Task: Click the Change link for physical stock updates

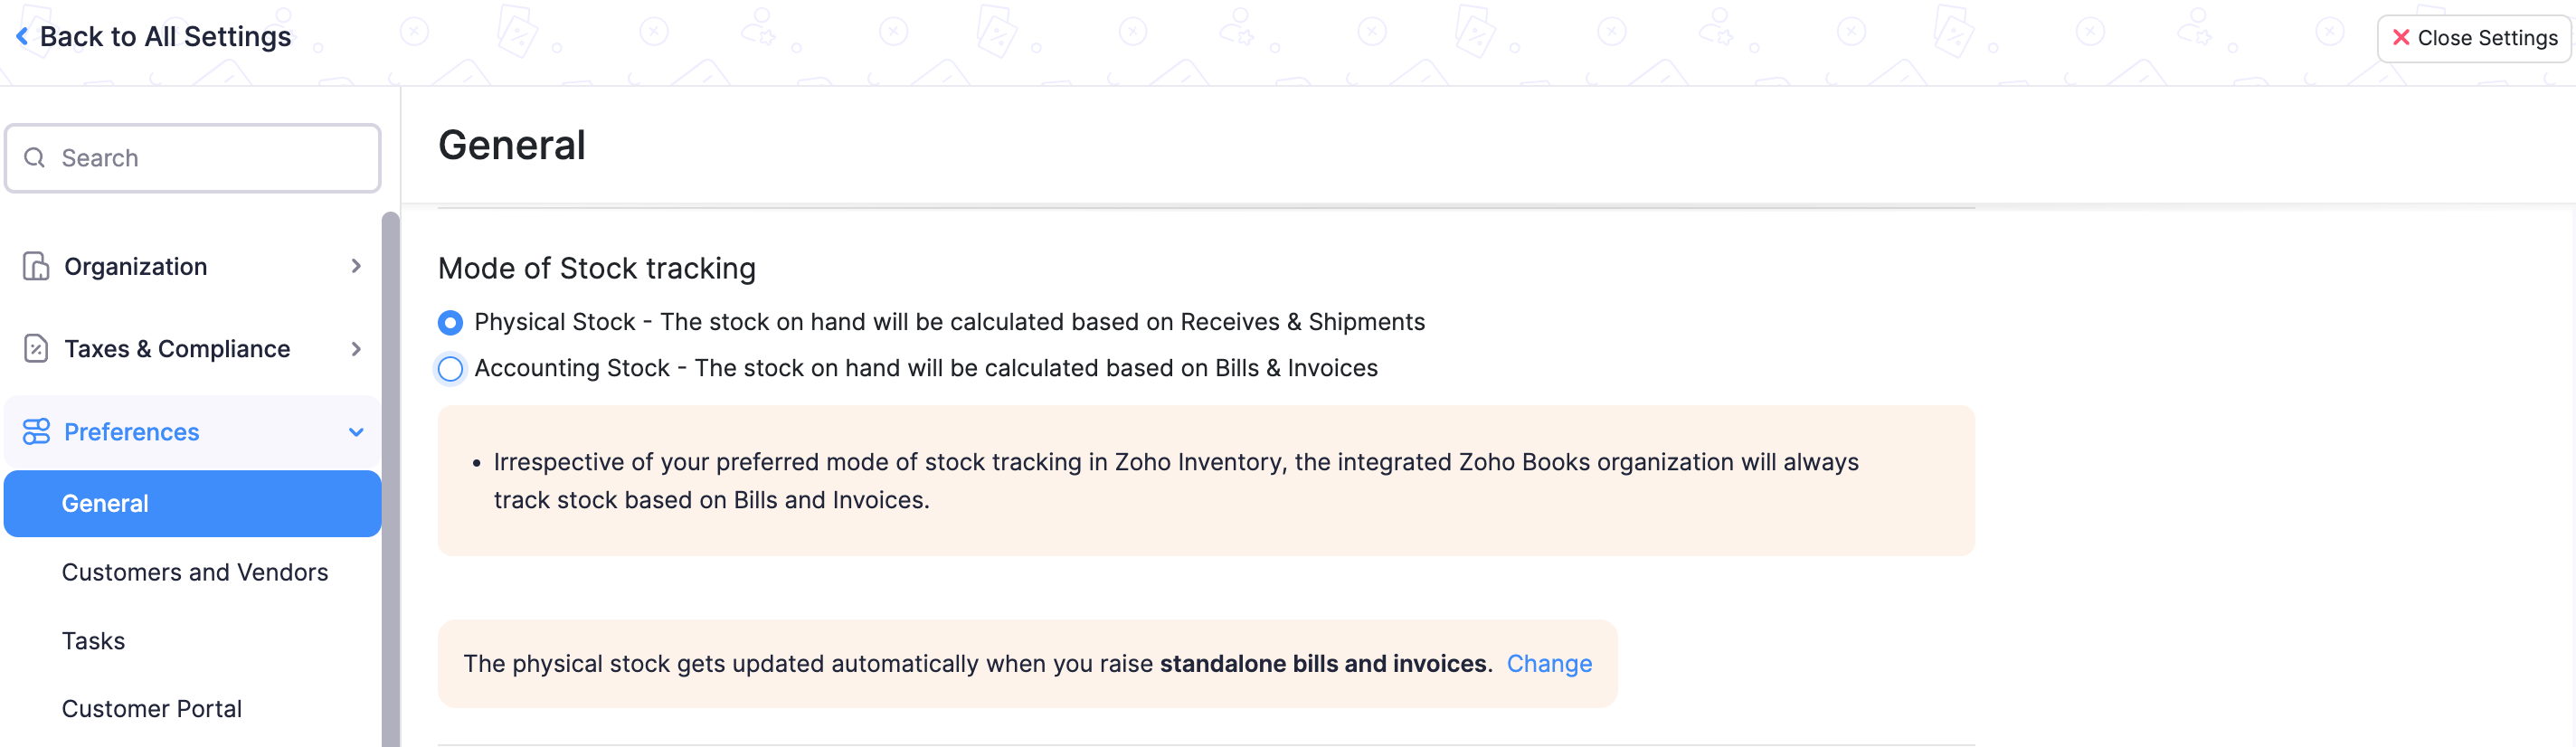Action: (1549, 663)
